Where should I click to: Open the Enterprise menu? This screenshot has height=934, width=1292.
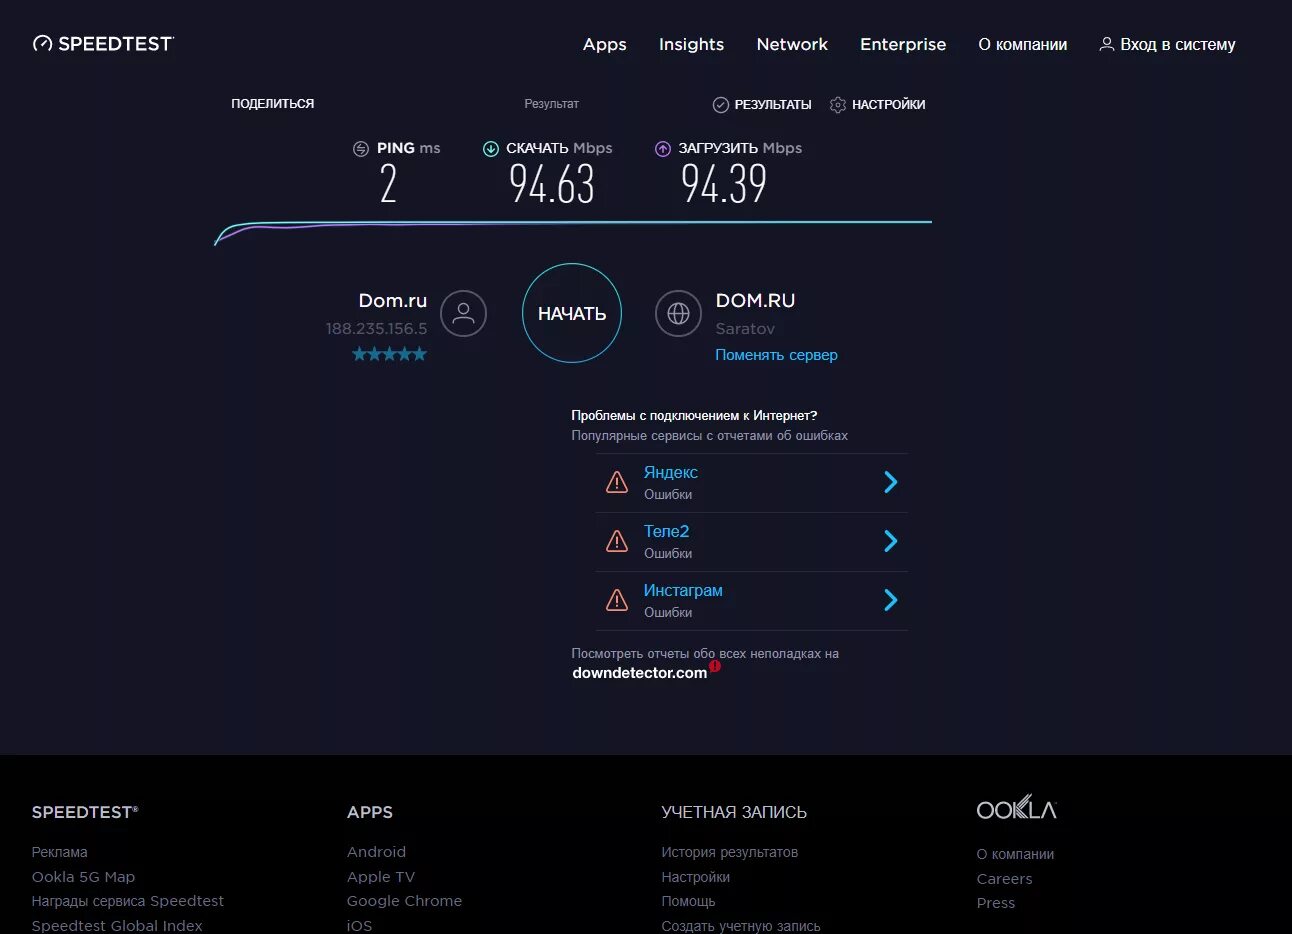pyautogui.click(x=903, y=44)
